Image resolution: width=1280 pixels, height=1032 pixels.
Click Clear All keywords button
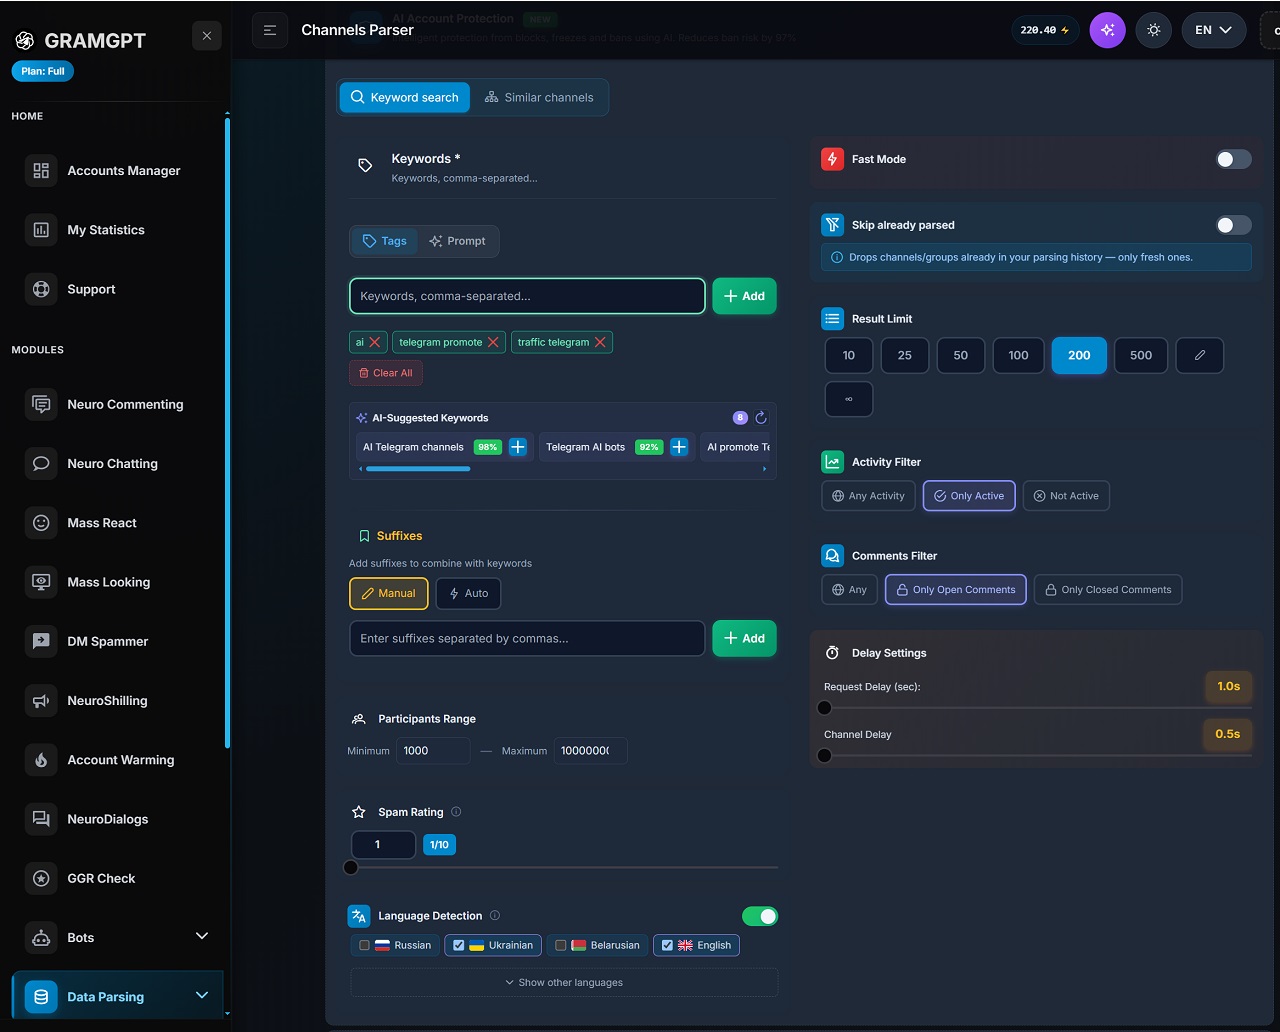(386, 373)
